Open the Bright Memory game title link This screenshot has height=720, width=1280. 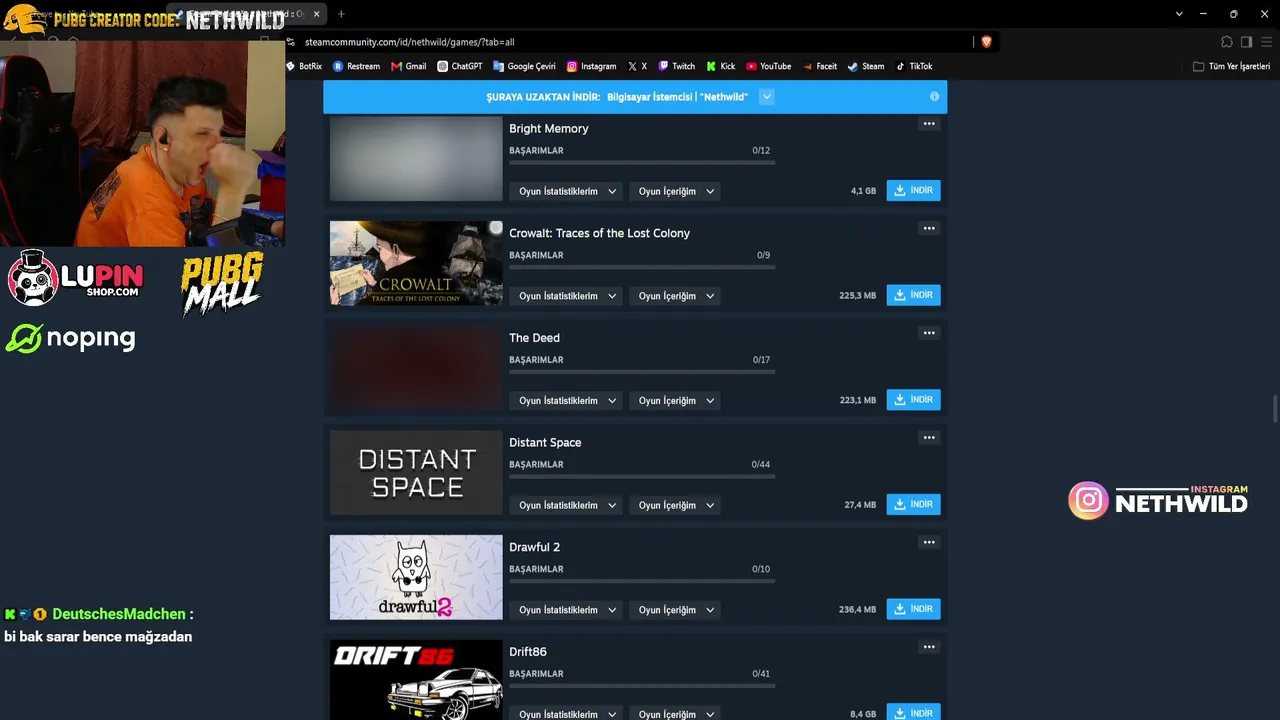pos(548,129)
